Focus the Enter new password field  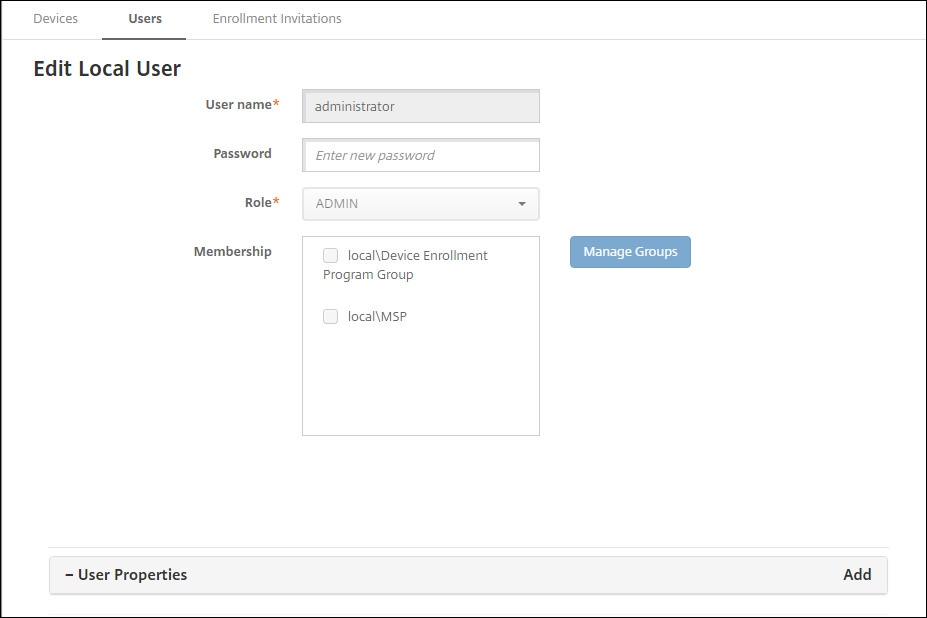point(421,155)
